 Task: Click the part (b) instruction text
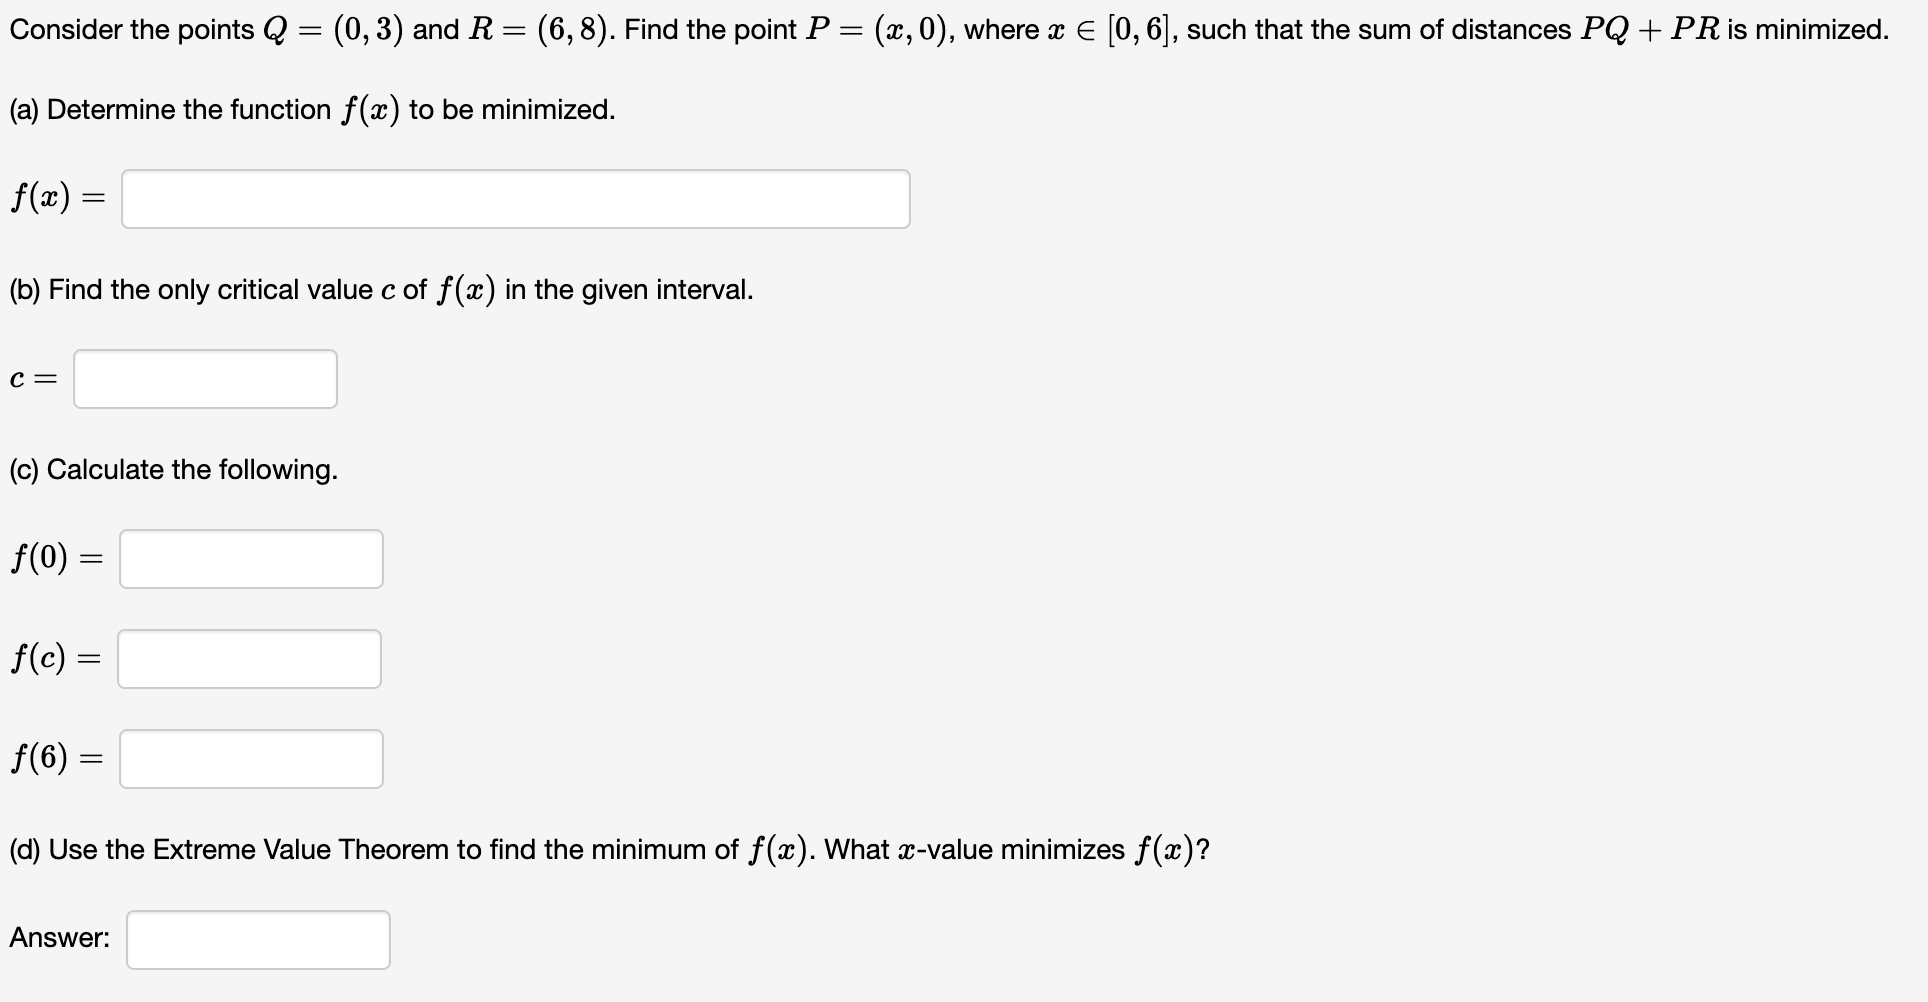click(x=380, y=289)
